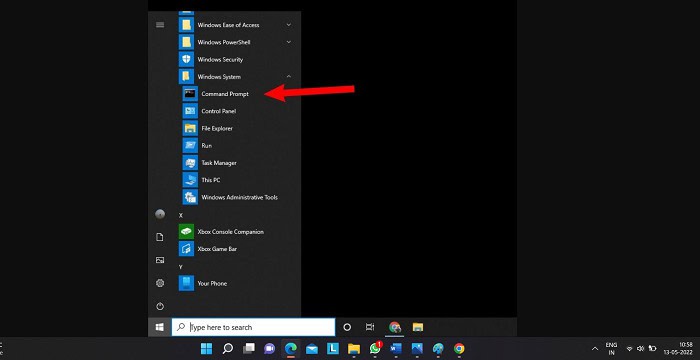Open Task View on inner taskbar
The height and width of the screenshot is (360, 700).
click(x=370, y=327)
